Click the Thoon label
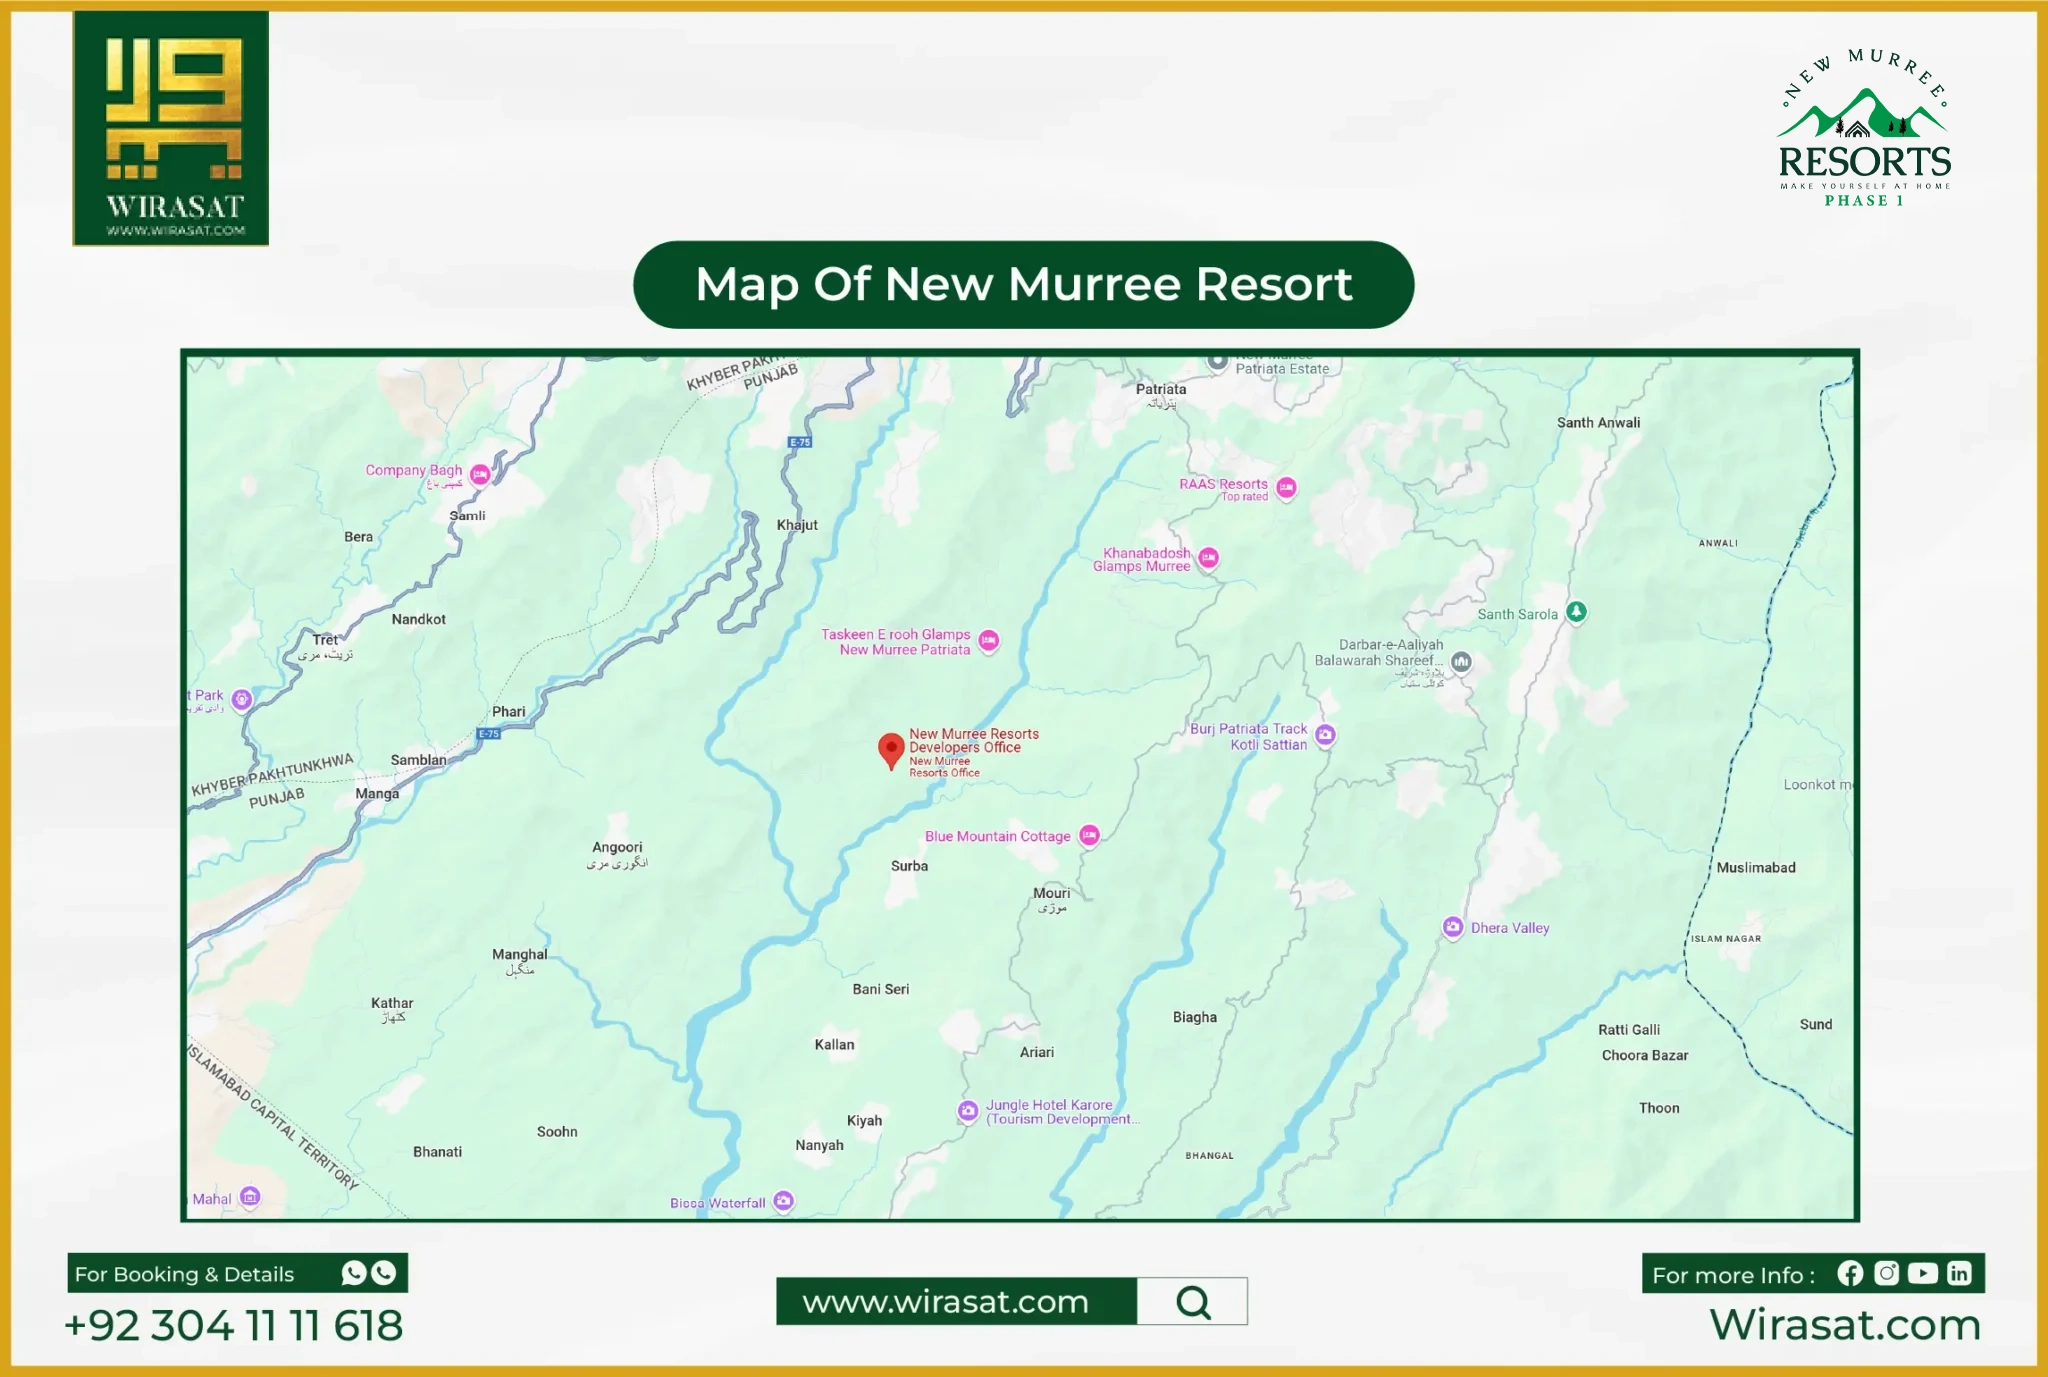The width and height of the screenshot is (2048, 1377). (1659, 1108)
